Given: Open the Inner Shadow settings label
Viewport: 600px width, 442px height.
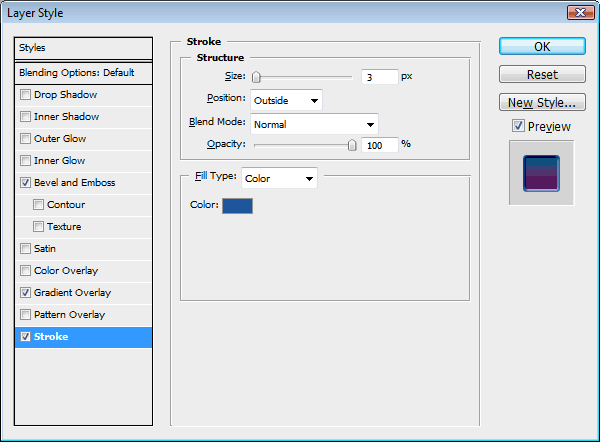Looking at the screenshot, I should (x=67, y=116).
